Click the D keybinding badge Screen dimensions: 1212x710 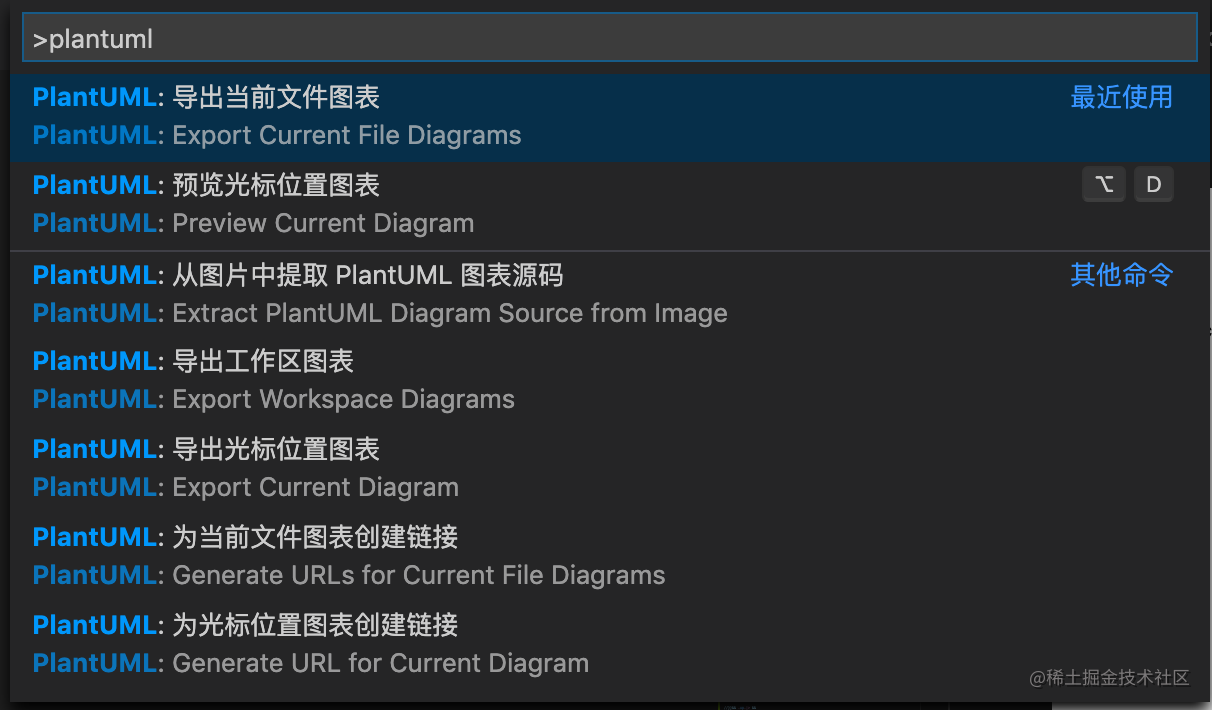point(1153,184)
